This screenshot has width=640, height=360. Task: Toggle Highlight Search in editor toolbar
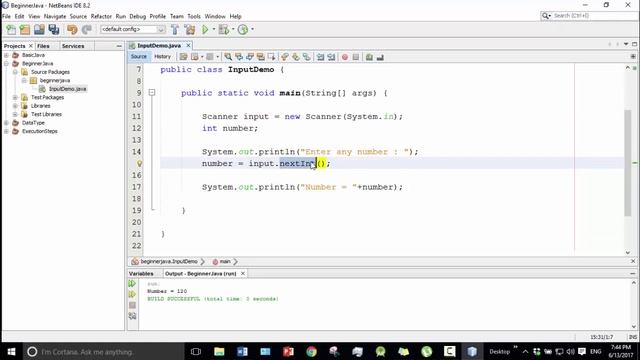pos(260,57)
